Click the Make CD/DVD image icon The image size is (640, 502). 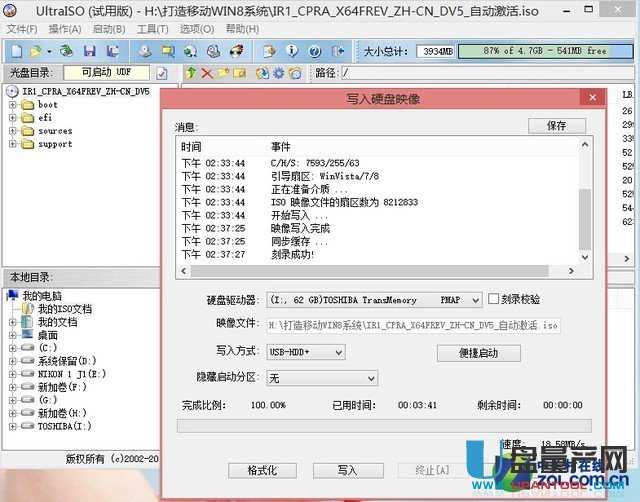point(144,51)
